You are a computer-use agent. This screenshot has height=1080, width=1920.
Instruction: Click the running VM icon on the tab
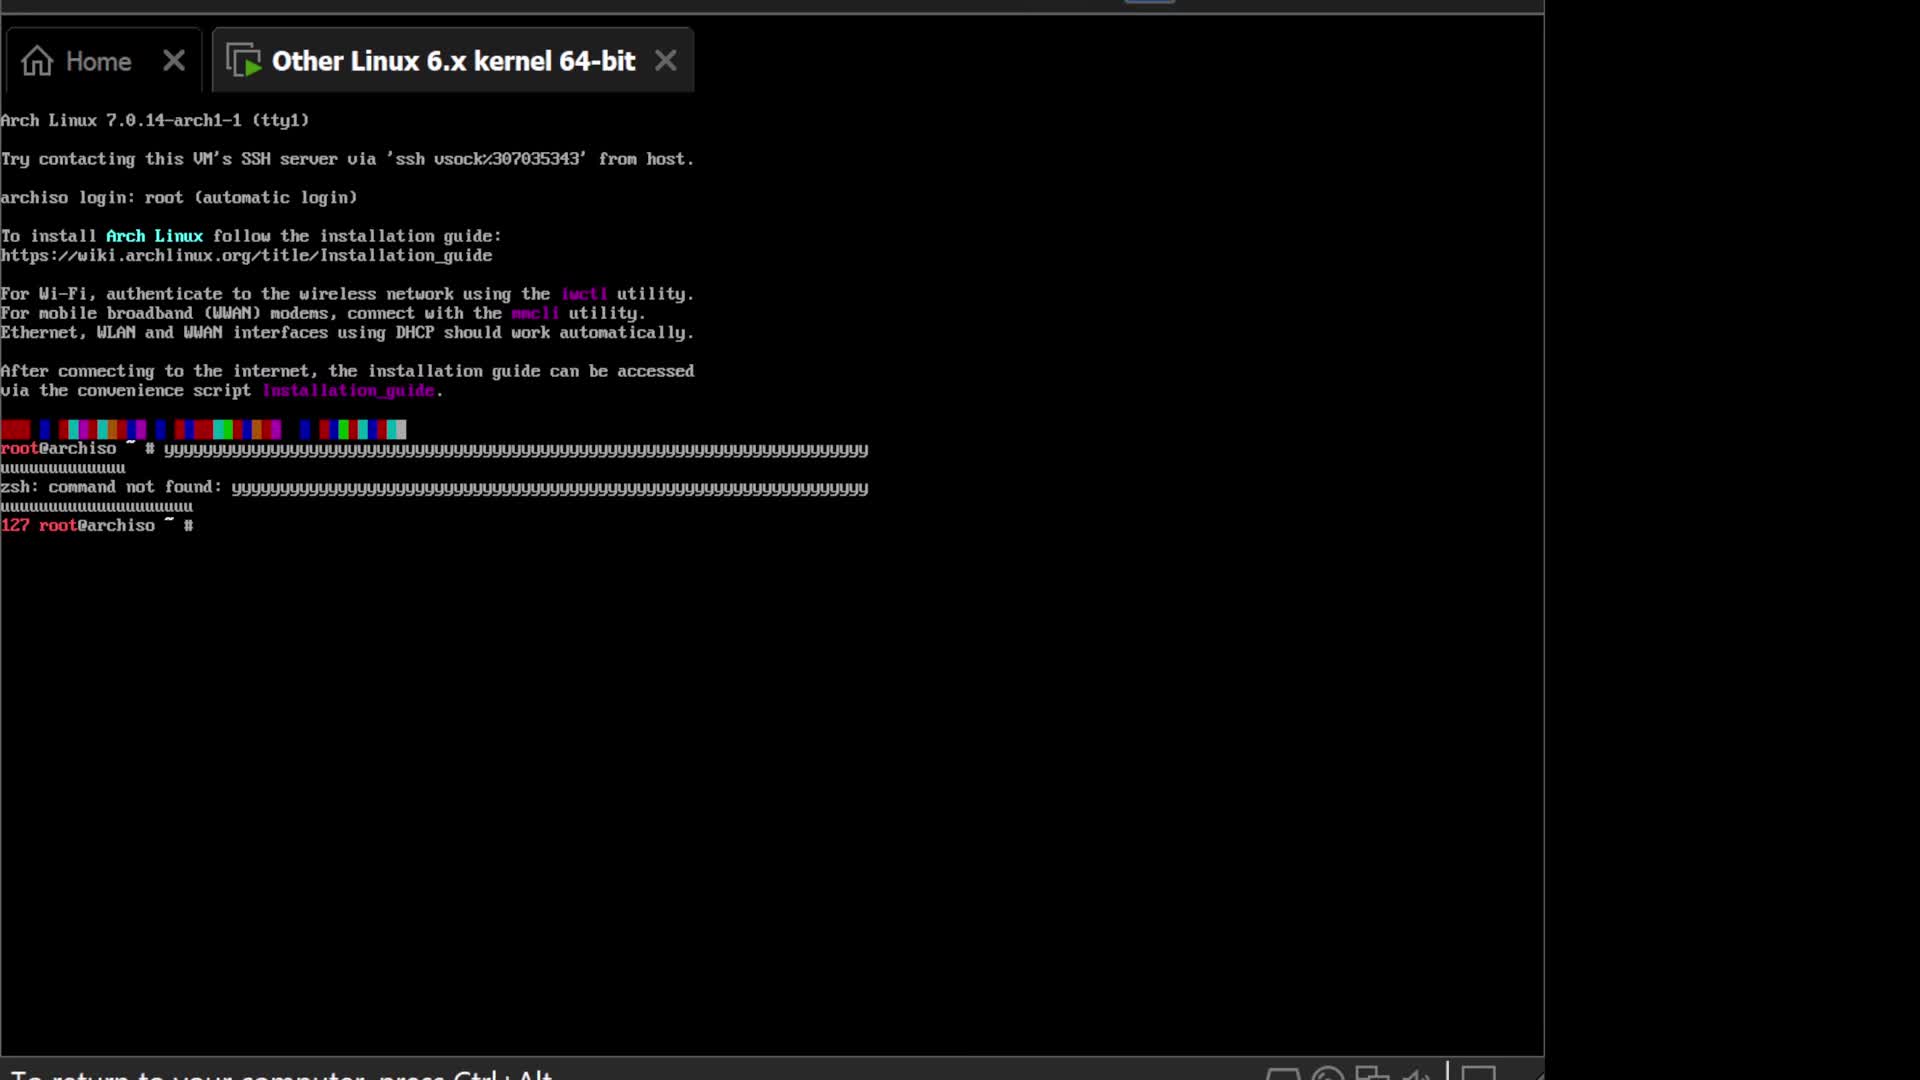(x=244, y=61)
